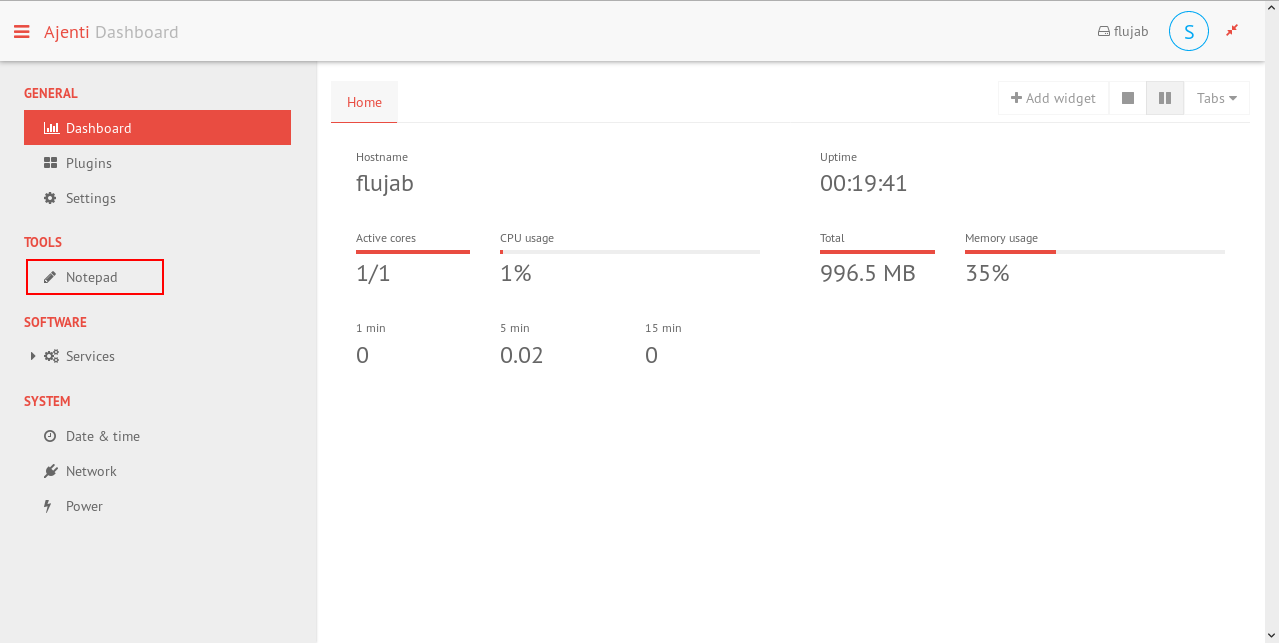Select single-column layout icon

pyautogui.click(x=1127, y=98)
